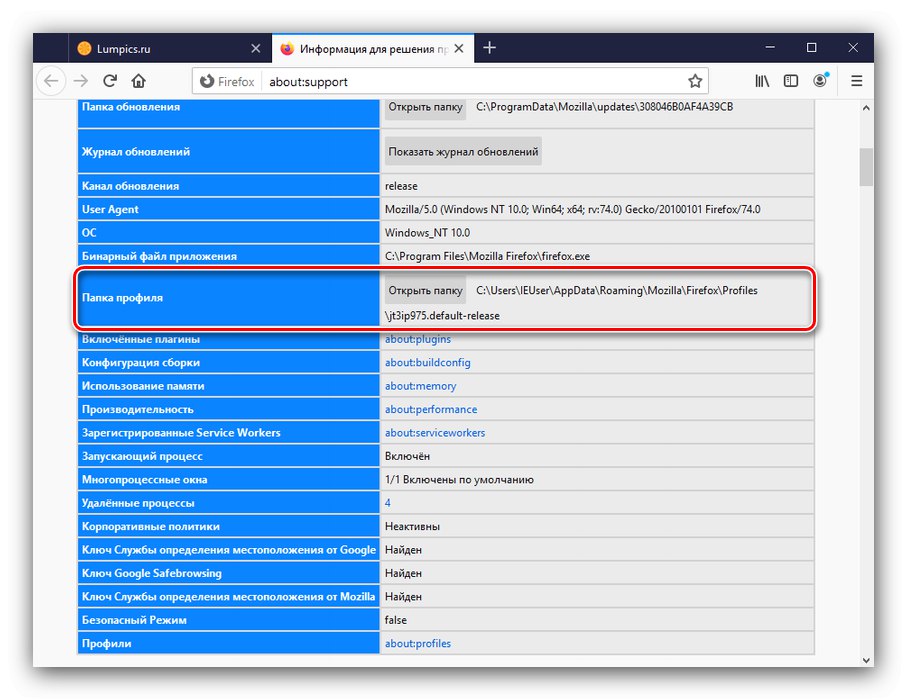Click the Windows_NT 10.0 value
907x700 pixels.
point(427,233)
